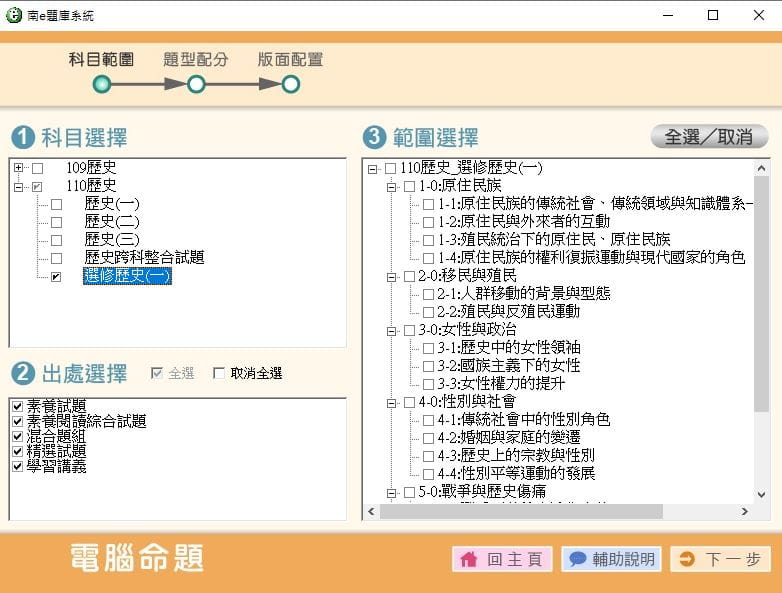
Task: Check 1-3:殖民統治下的原住民 checkbox
Action: [428, 240]
